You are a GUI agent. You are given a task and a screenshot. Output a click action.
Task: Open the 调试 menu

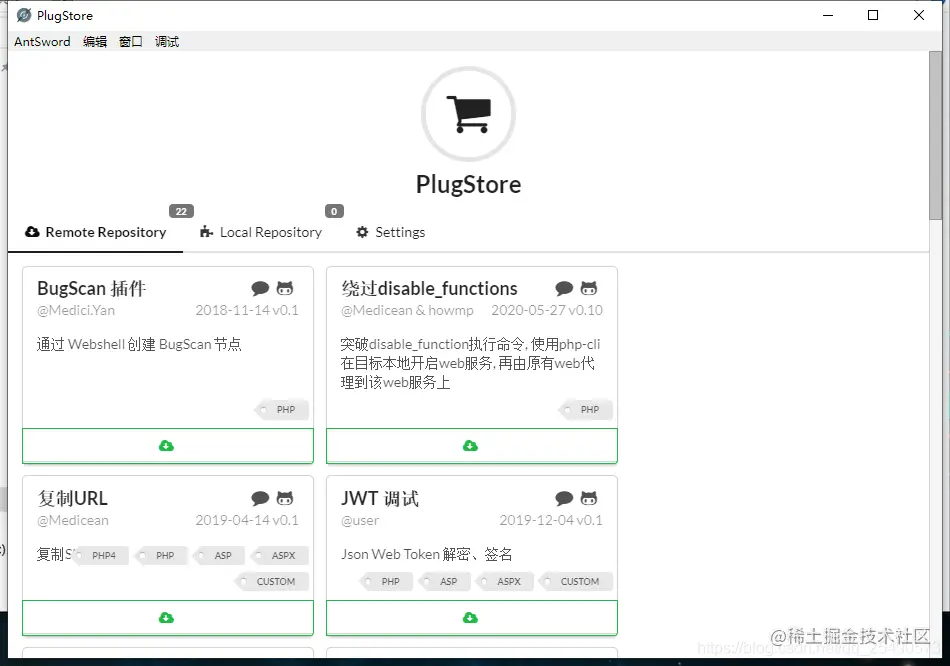tap(165, 41)
